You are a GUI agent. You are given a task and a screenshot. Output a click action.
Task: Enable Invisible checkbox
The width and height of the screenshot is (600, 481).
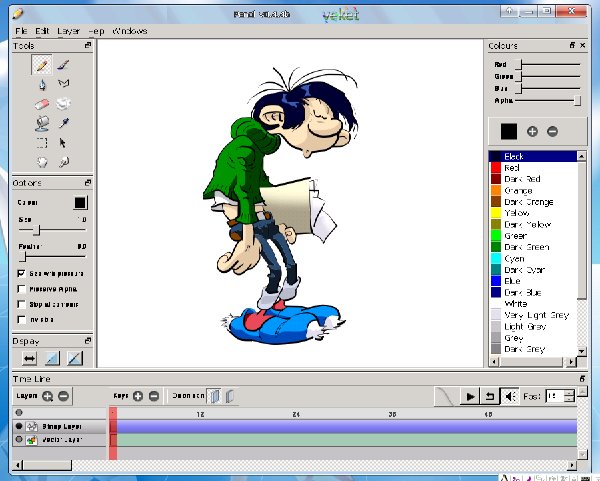21,320
